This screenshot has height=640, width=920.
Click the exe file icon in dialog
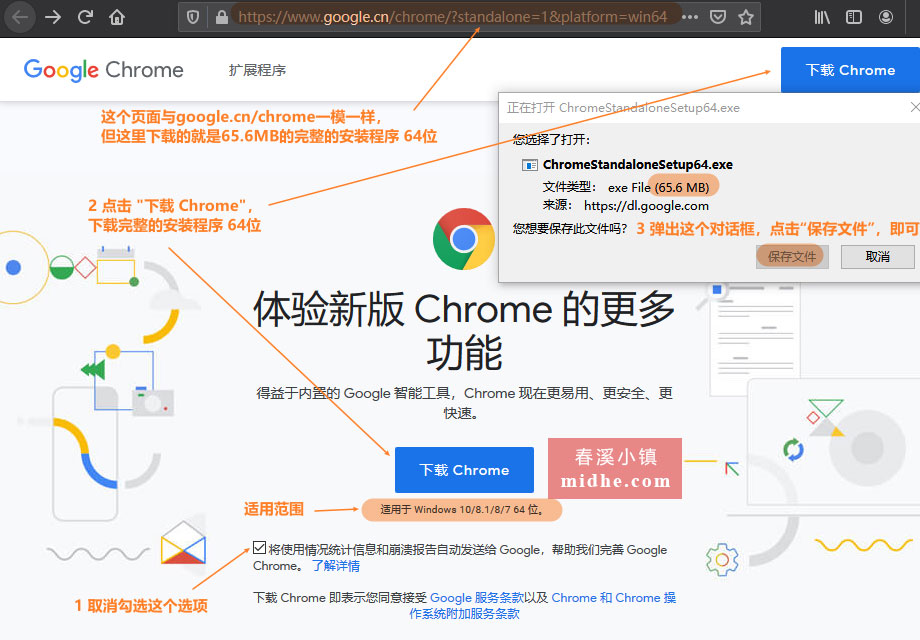(x=529, y=165)
